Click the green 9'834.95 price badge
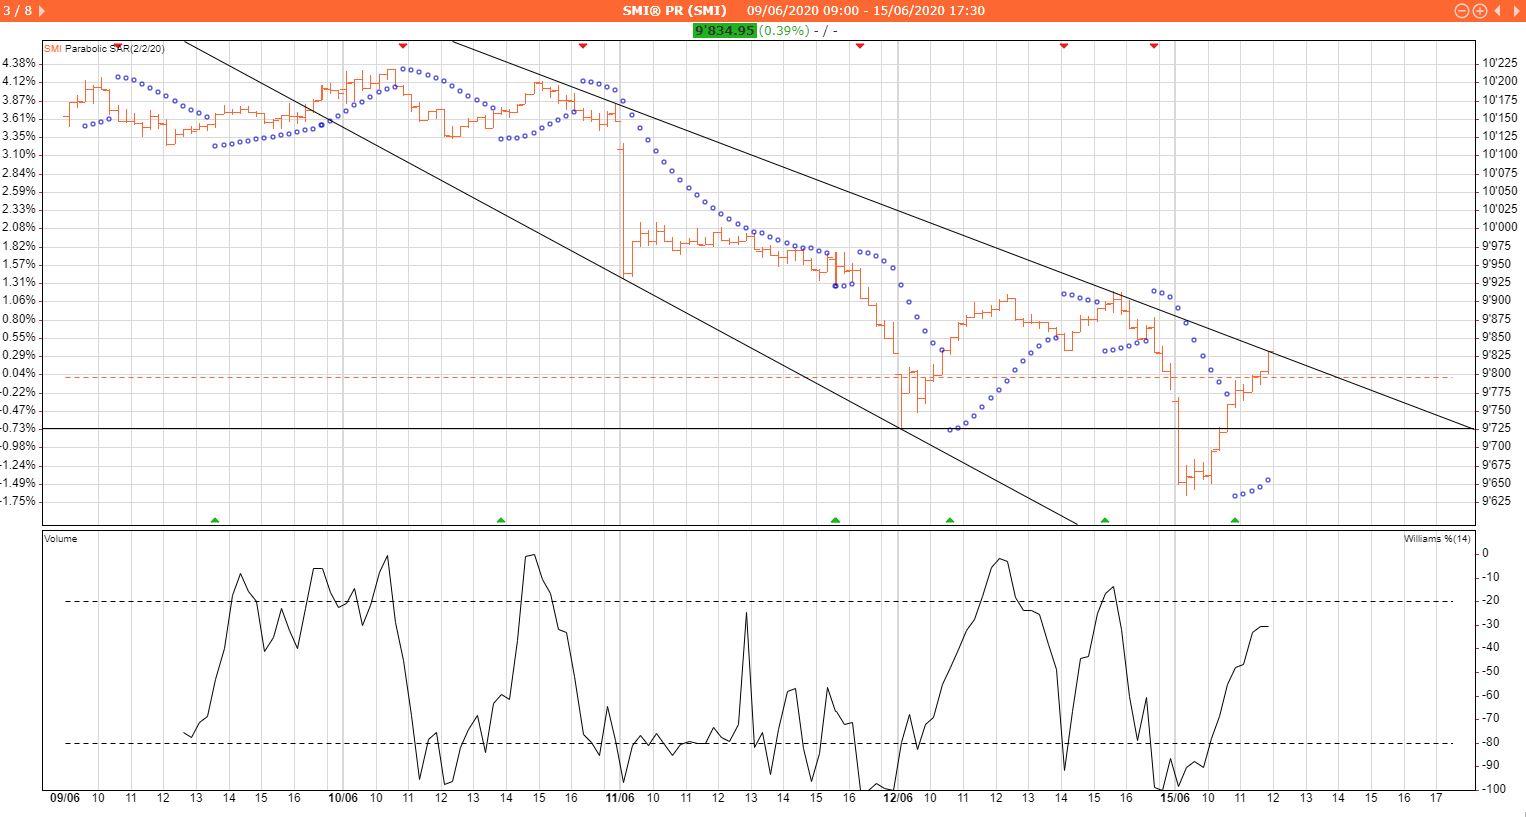Viewport: 1526px width, 817px height. (724, 31)
